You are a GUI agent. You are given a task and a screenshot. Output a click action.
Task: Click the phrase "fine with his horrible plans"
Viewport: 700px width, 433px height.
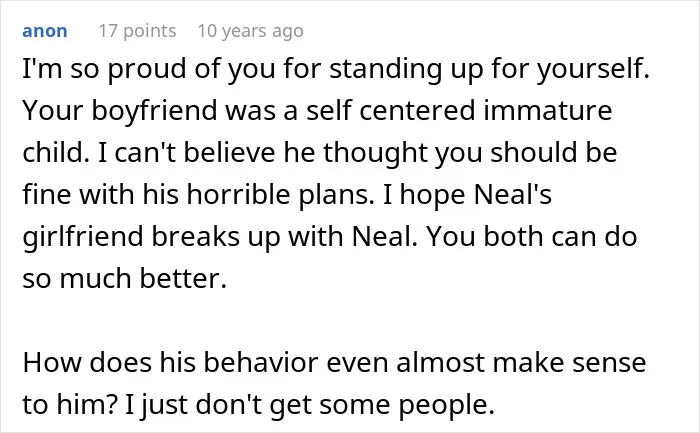[x=197, y=195]
